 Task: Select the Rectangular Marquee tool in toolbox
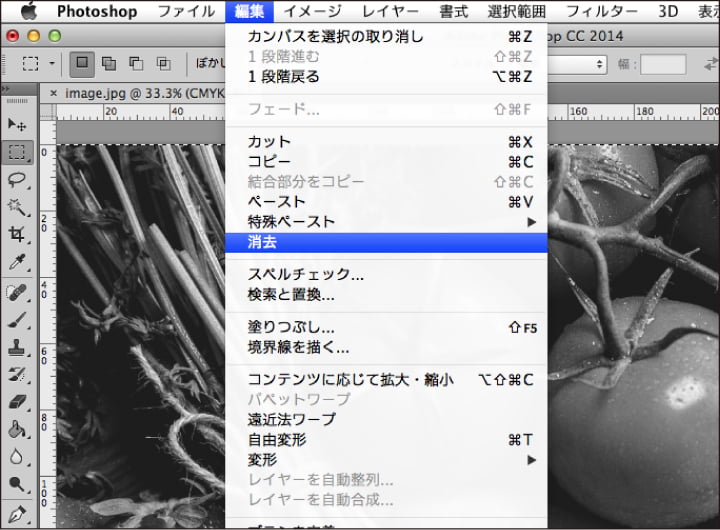point(17,152)
